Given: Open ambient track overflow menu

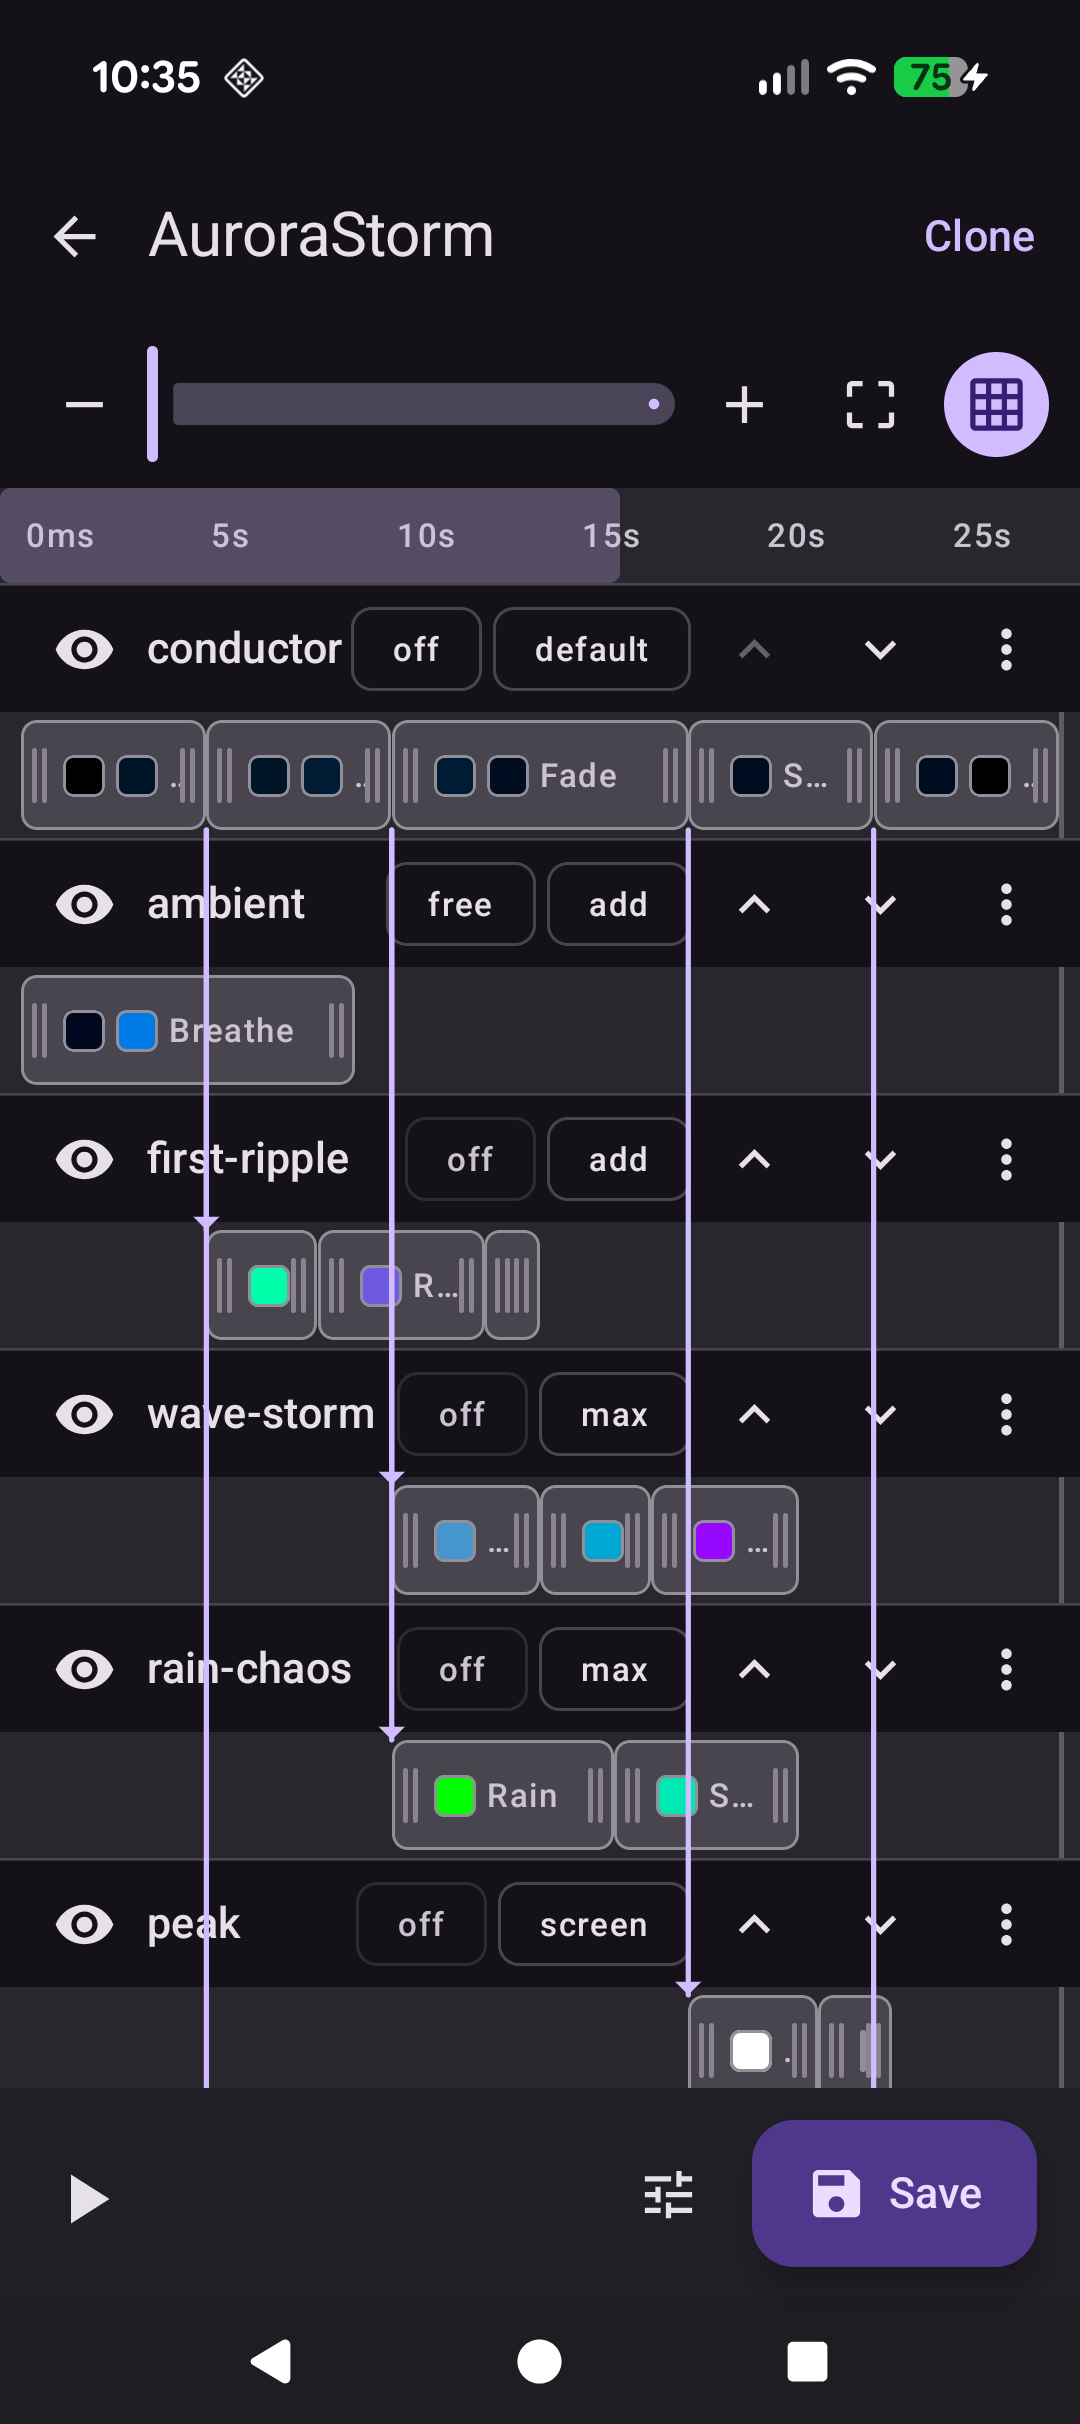Looking at the screenshot, I should [1006, 905].
